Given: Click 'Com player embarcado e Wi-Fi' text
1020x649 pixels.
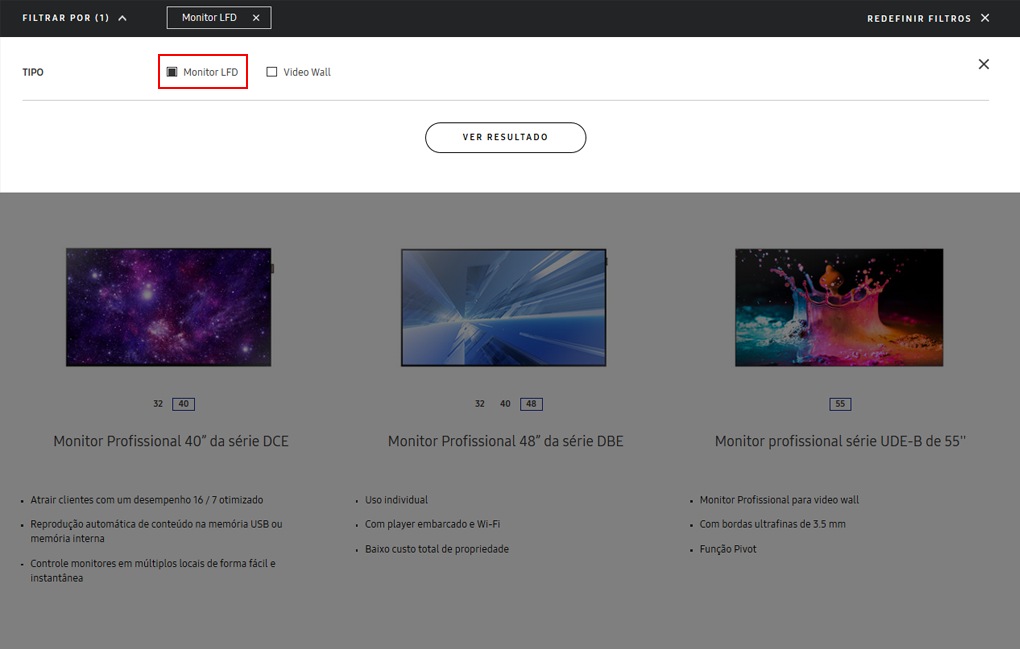Looking at the screenshot, I should 433,524.
